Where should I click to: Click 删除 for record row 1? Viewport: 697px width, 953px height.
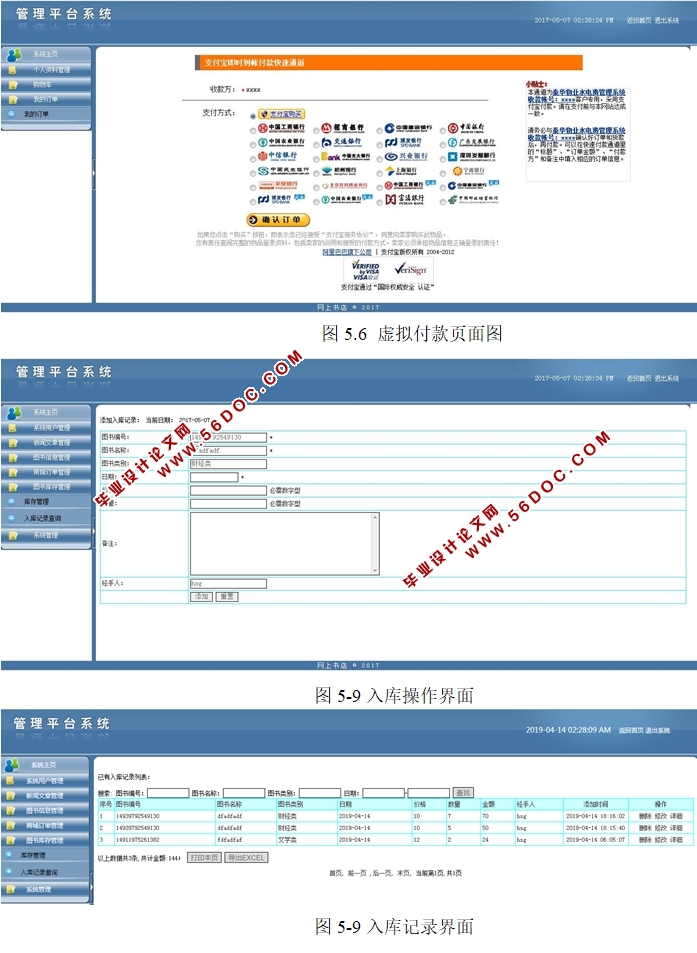(645, 816)
